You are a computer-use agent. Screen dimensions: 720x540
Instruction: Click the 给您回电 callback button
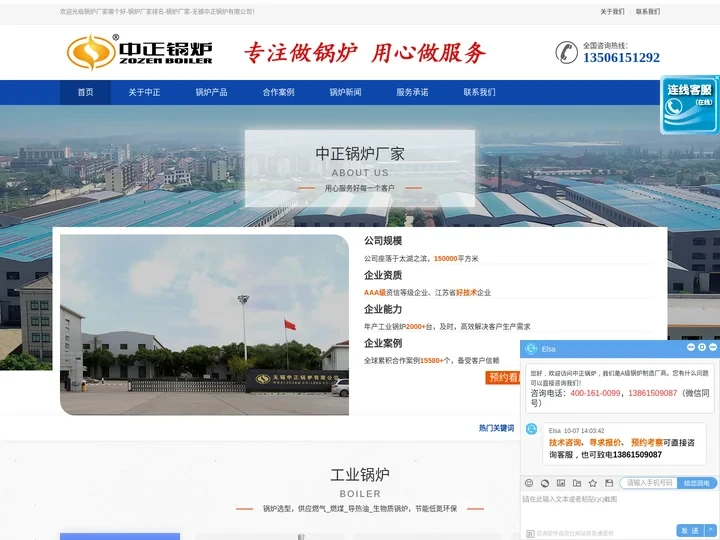pos(697,483)
